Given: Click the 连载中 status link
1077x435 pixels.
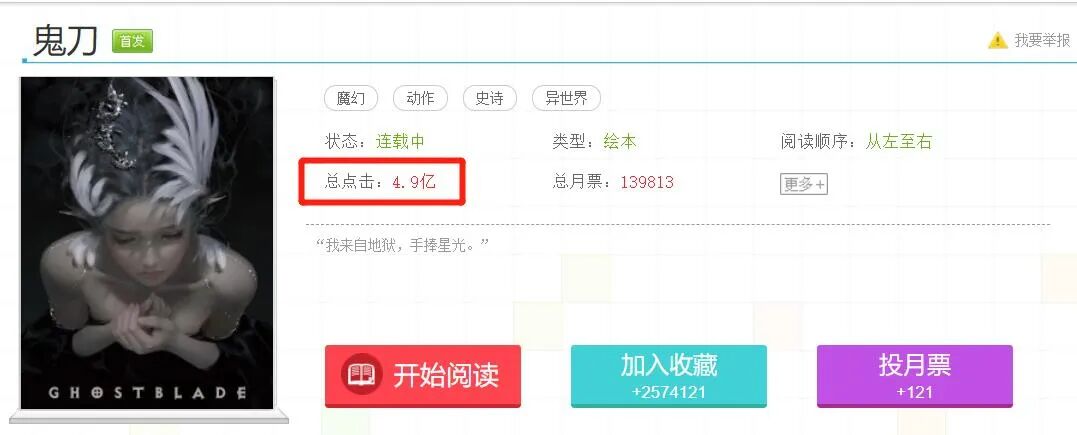Looking at the screenshot, I should (x=400, y=142).
